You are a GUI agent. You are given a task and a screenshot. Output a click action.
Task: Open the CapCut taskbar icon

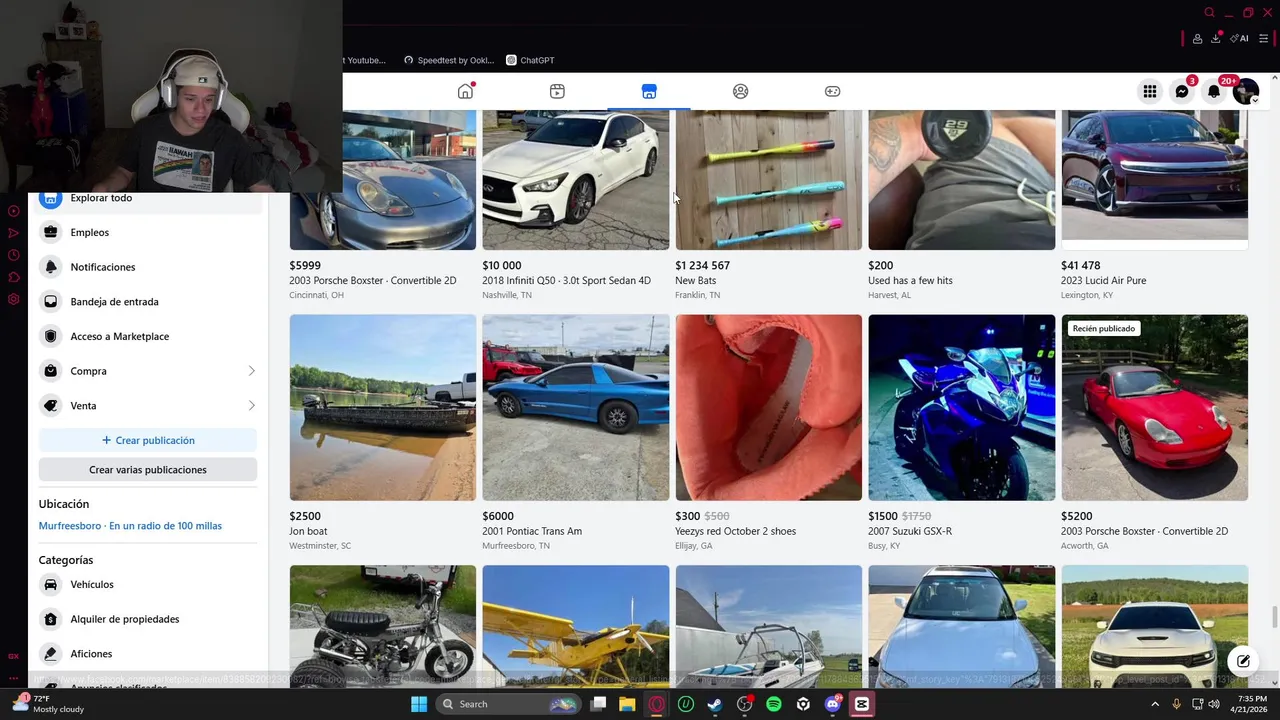coord(862,704)
